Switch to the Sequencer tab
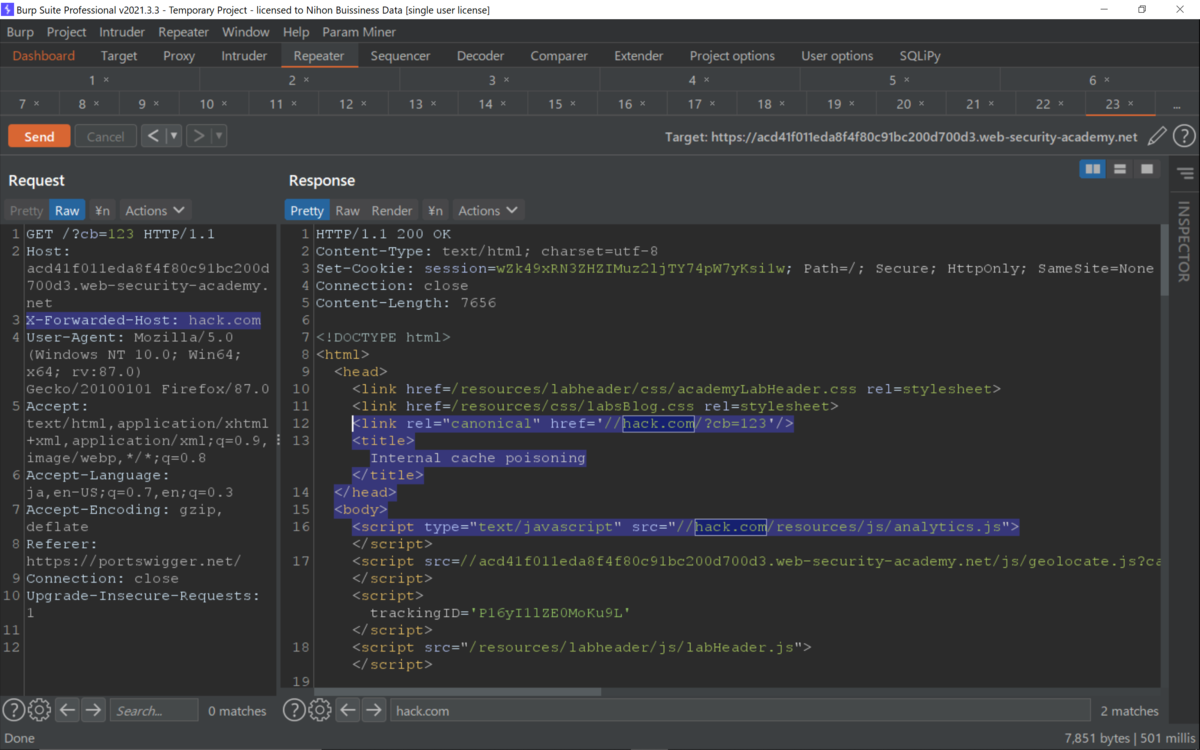Viewport: 1200px width, 750px height. click(x=400, y=56)
